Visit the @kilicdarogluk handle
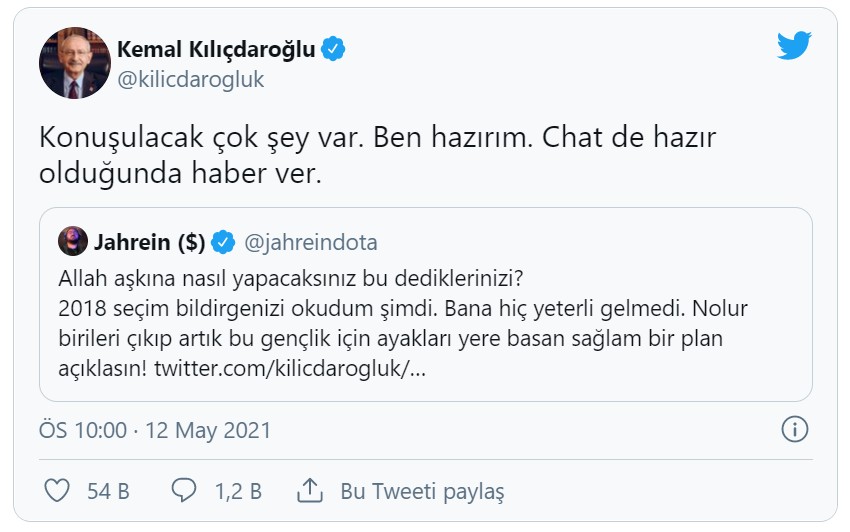The image size is (850, 532). (191, 80)
